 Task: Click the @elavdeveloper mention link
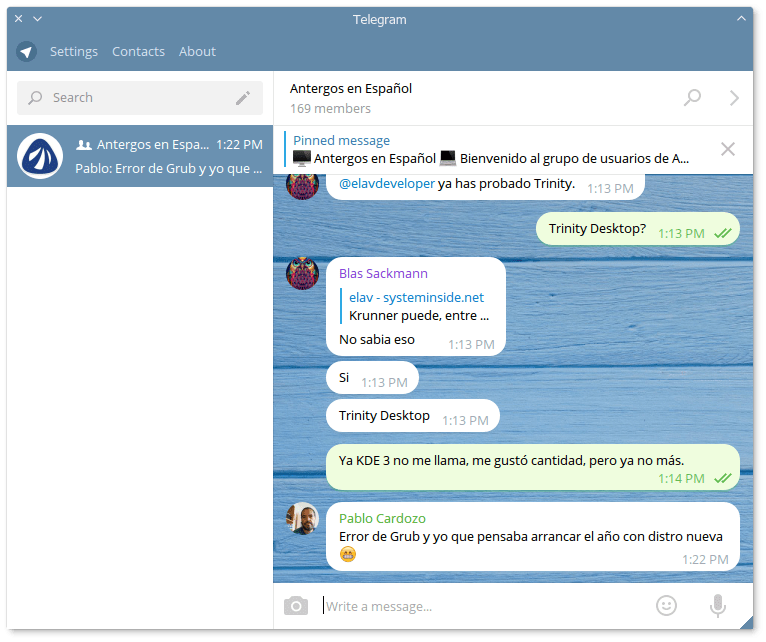tap(386, 184)
